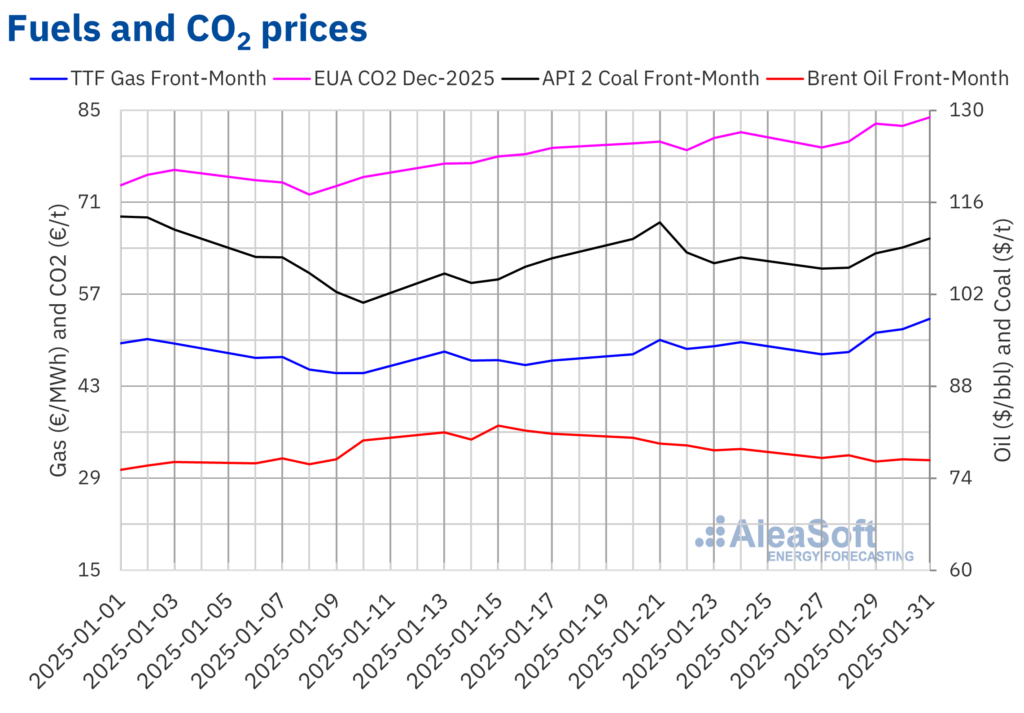Click the magenta EUA CO2 legend line
Image resolution: width=1024 pixels, height=713 pixels.
(300, 78)
